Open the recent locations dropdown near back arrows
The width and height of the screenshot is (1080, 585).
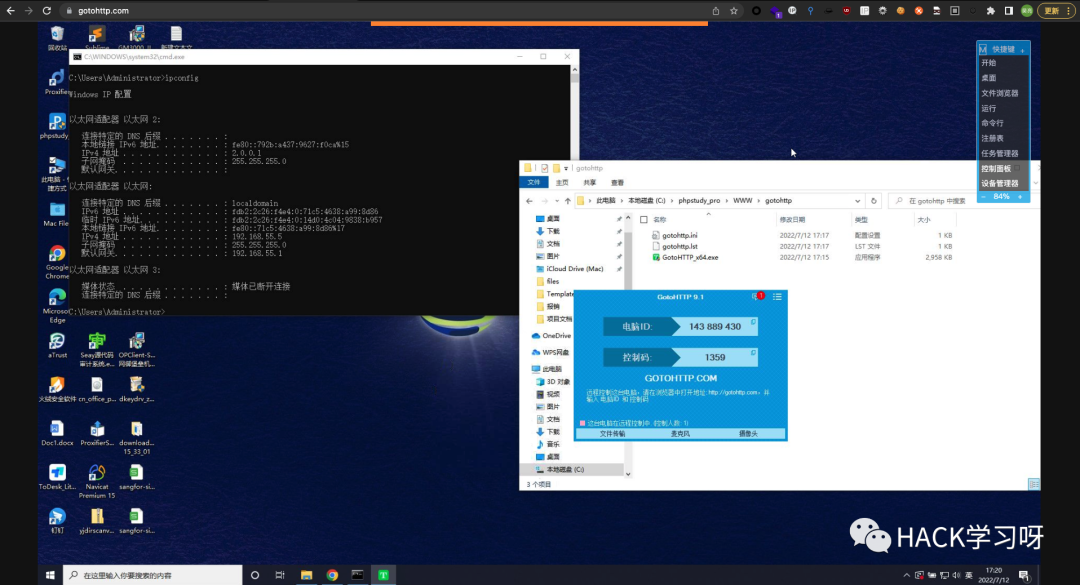coord(557,201)
